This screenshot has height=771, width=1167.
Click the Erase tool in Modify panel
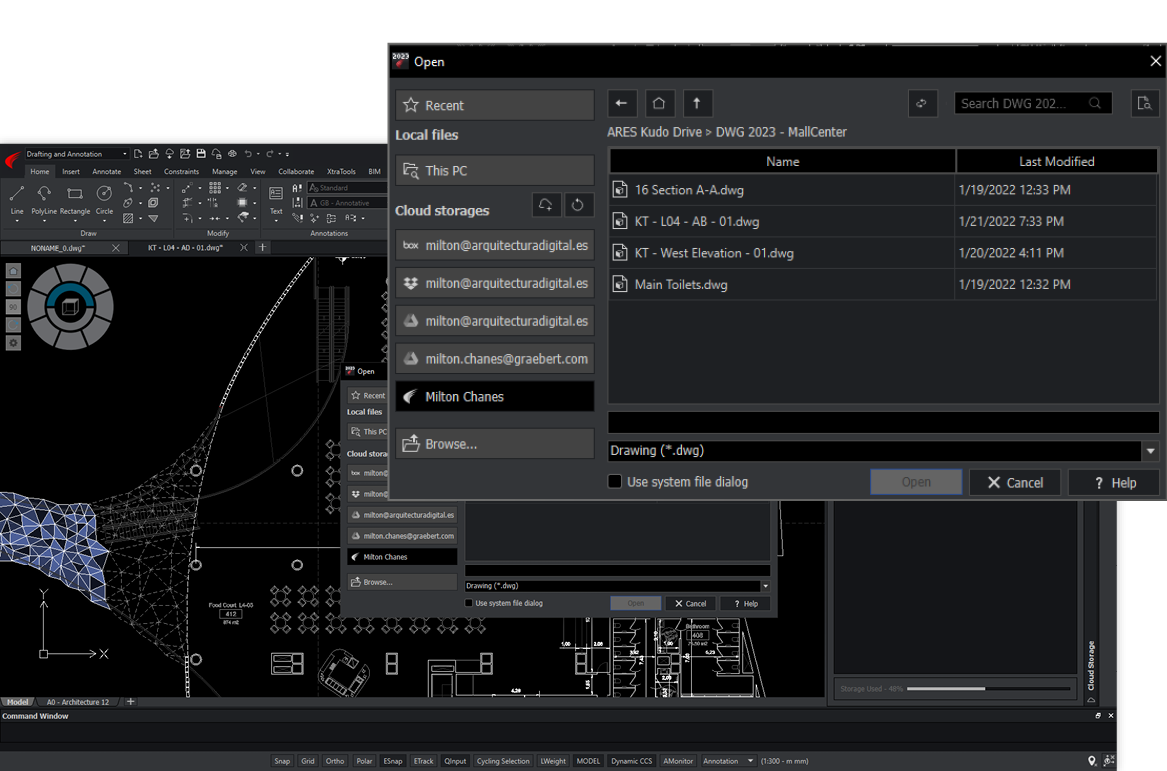(x=242, y=188)
